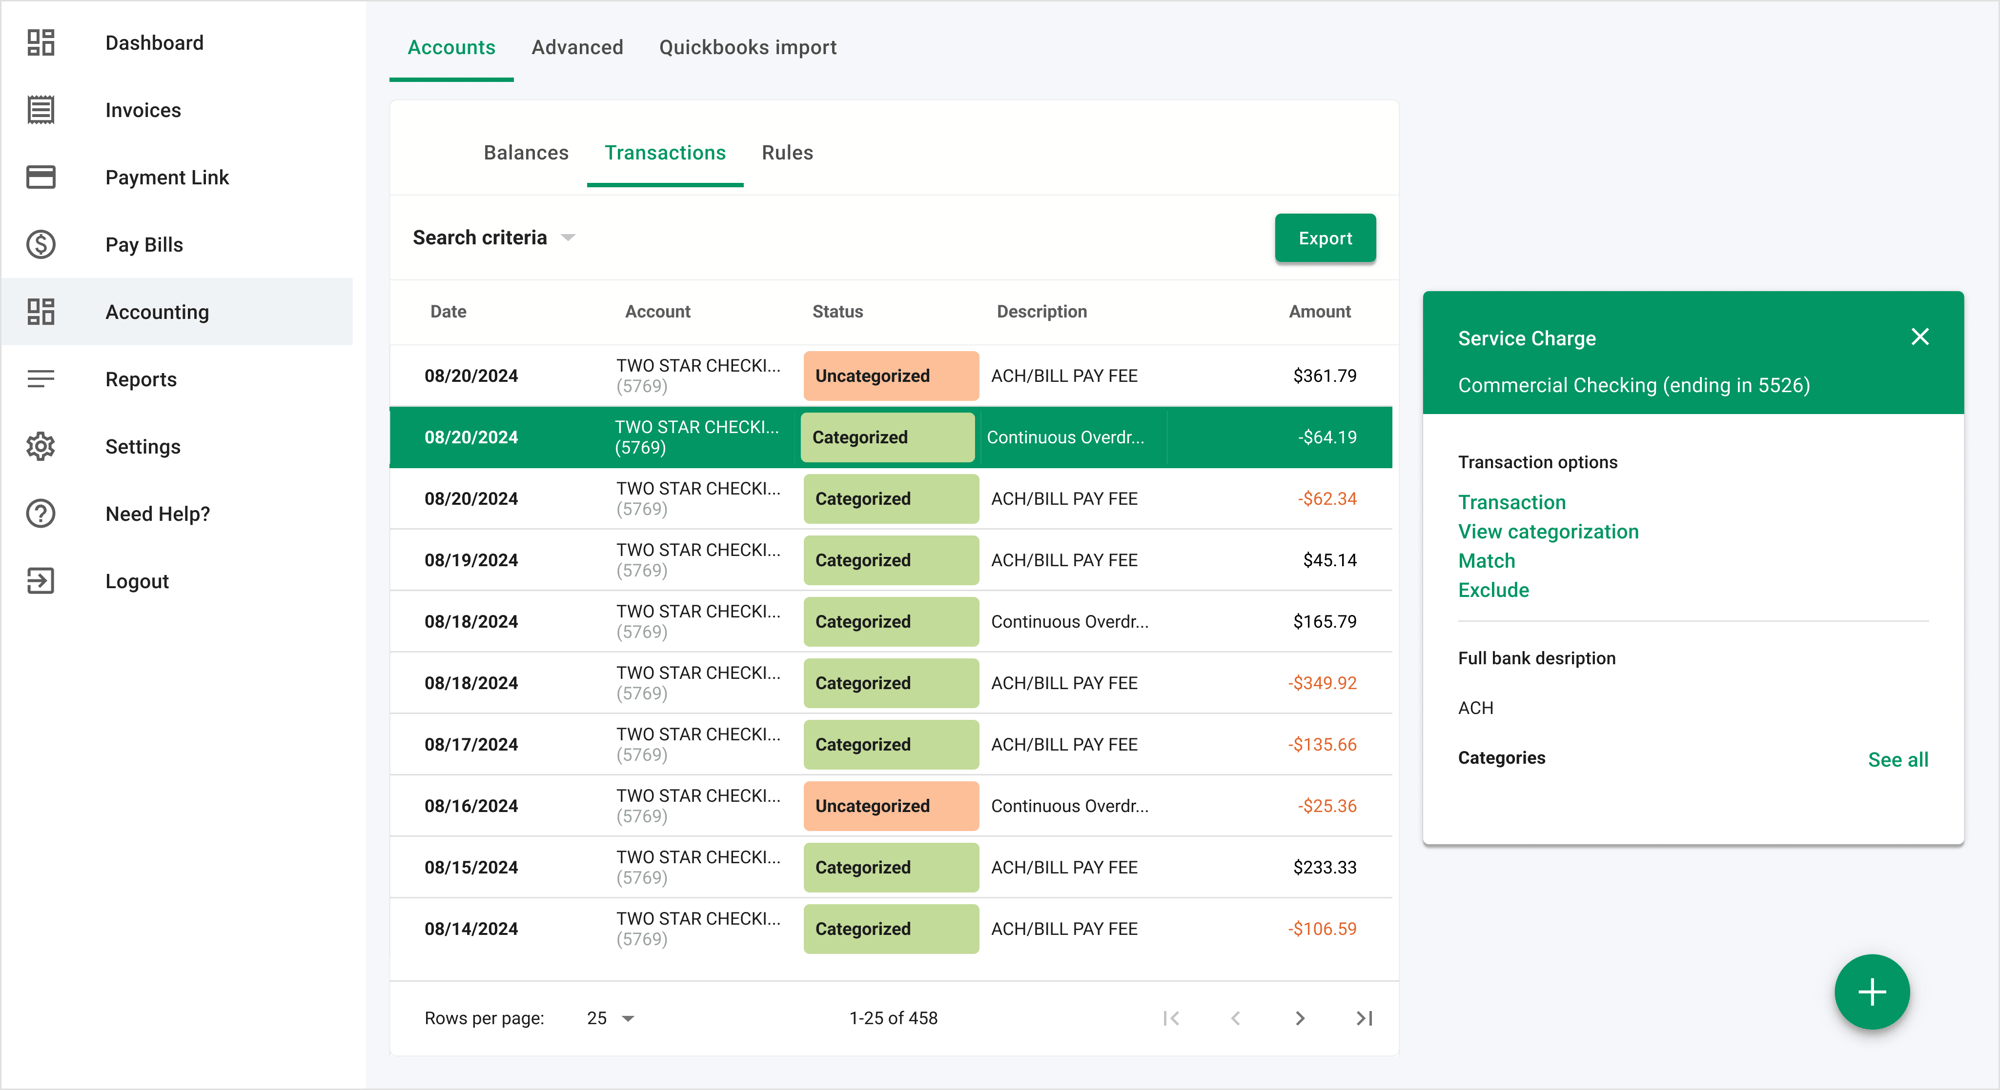
Task: Select the Transaction option
Action: click(1511, 502)
